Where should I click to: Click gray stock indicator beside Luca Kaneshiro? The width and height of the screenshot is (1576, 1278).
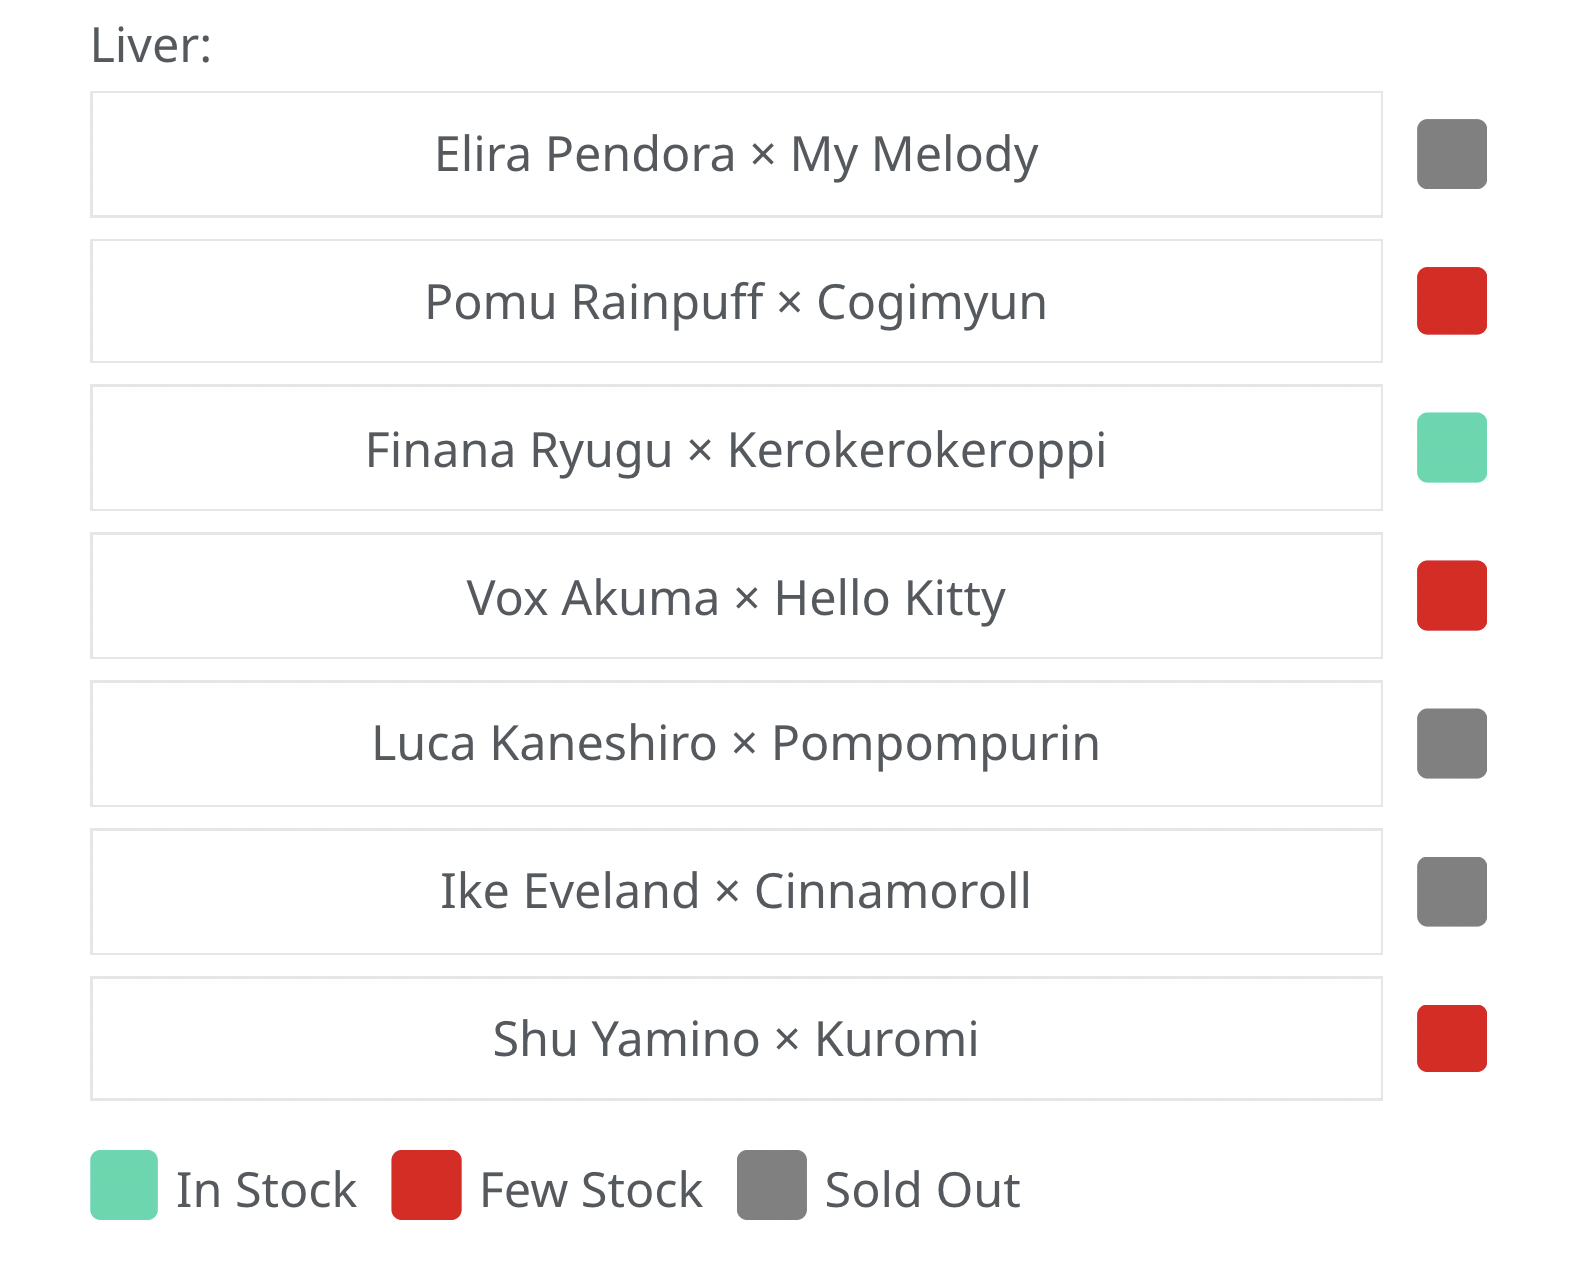(1451, 743)
